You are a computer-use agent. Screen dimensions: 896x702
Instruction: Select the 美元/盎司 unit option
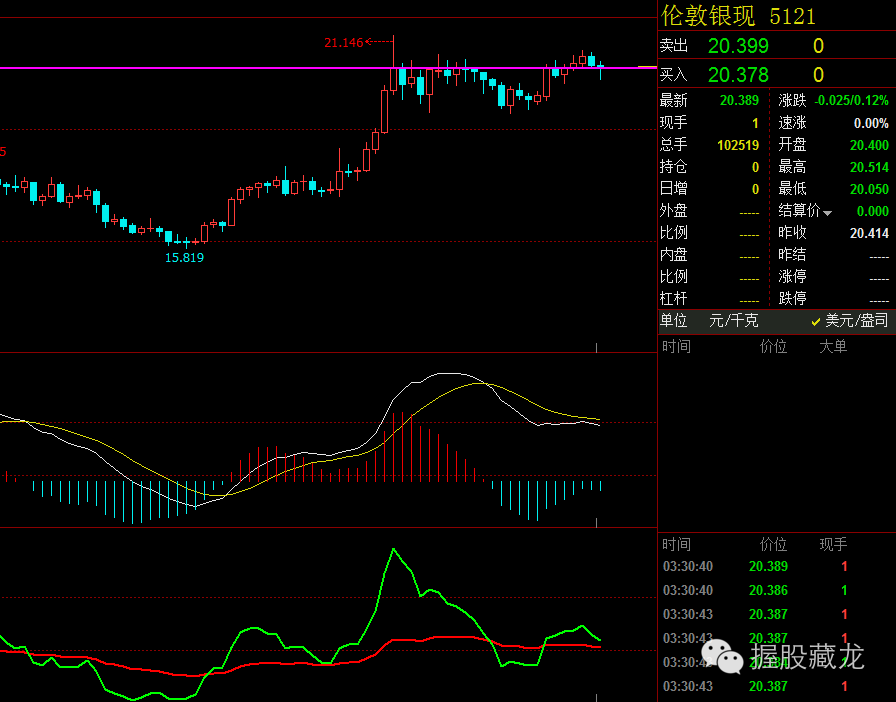click(x=856, y=321)
